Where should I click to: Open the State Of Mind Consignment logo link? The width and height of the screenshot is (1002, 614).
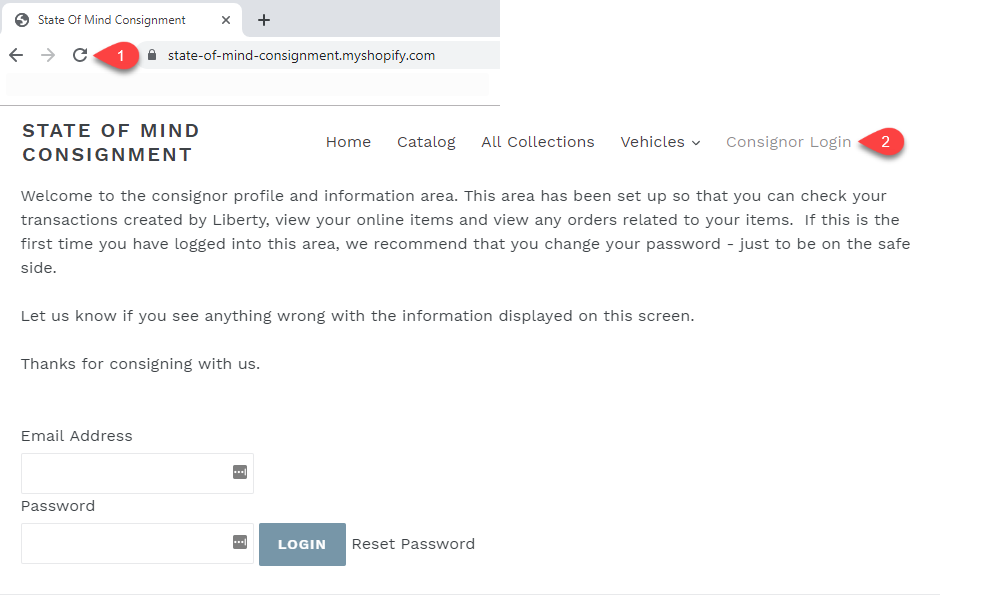[111, 142]
